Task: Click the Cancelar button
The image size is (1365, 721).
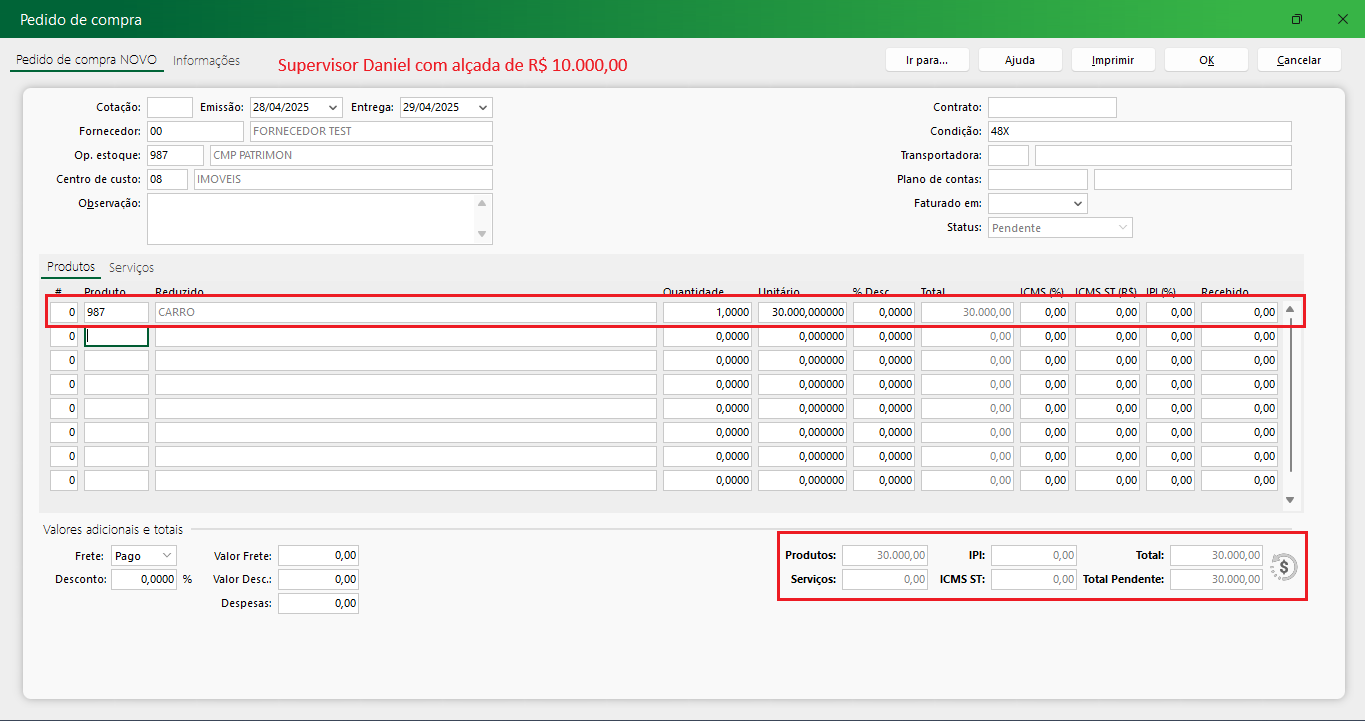Action: click(1299, 60)
